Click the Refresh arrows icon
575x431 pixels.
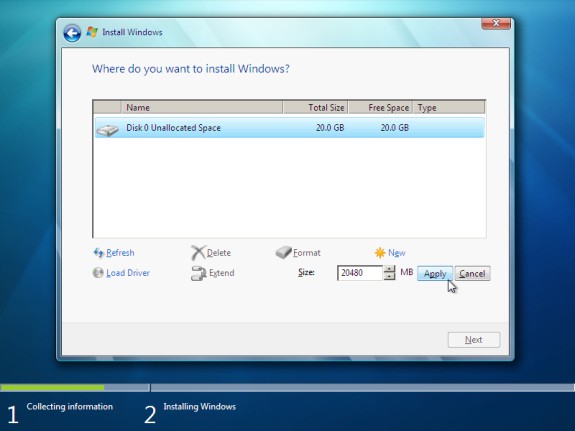[98, 252]
